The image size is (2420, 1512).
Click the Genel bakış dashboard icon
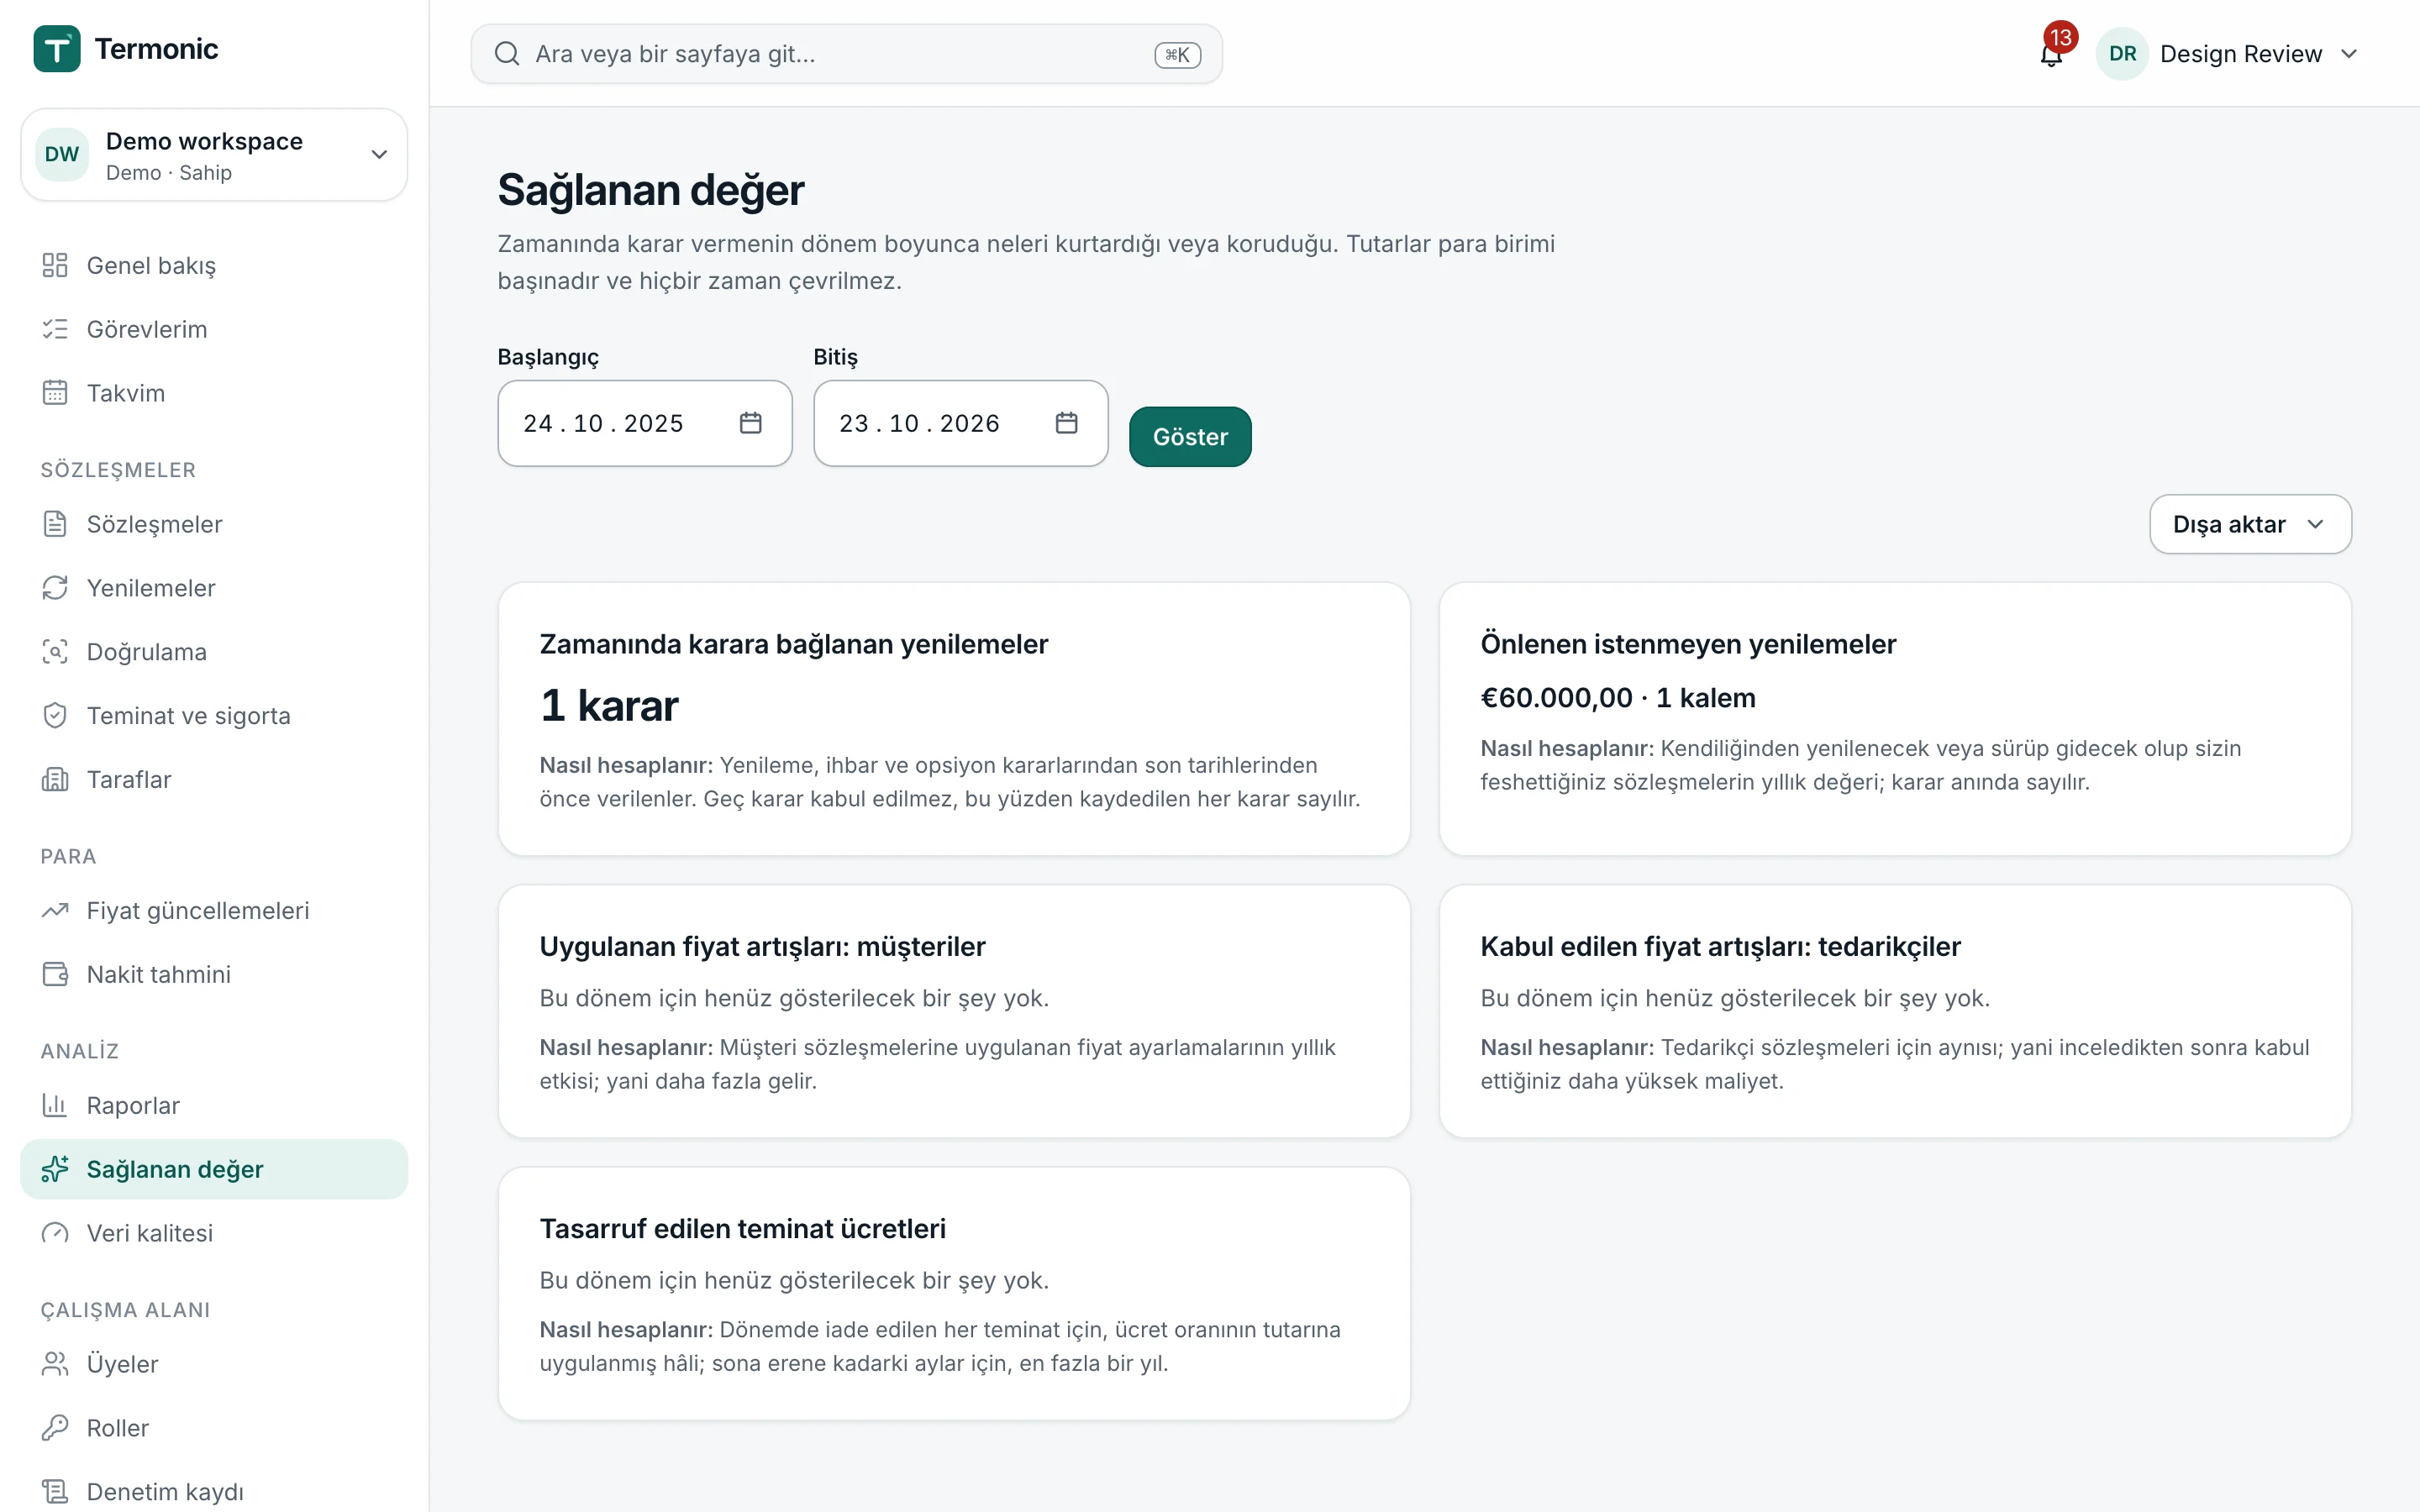pyautogui.click(x=55, y=265)
